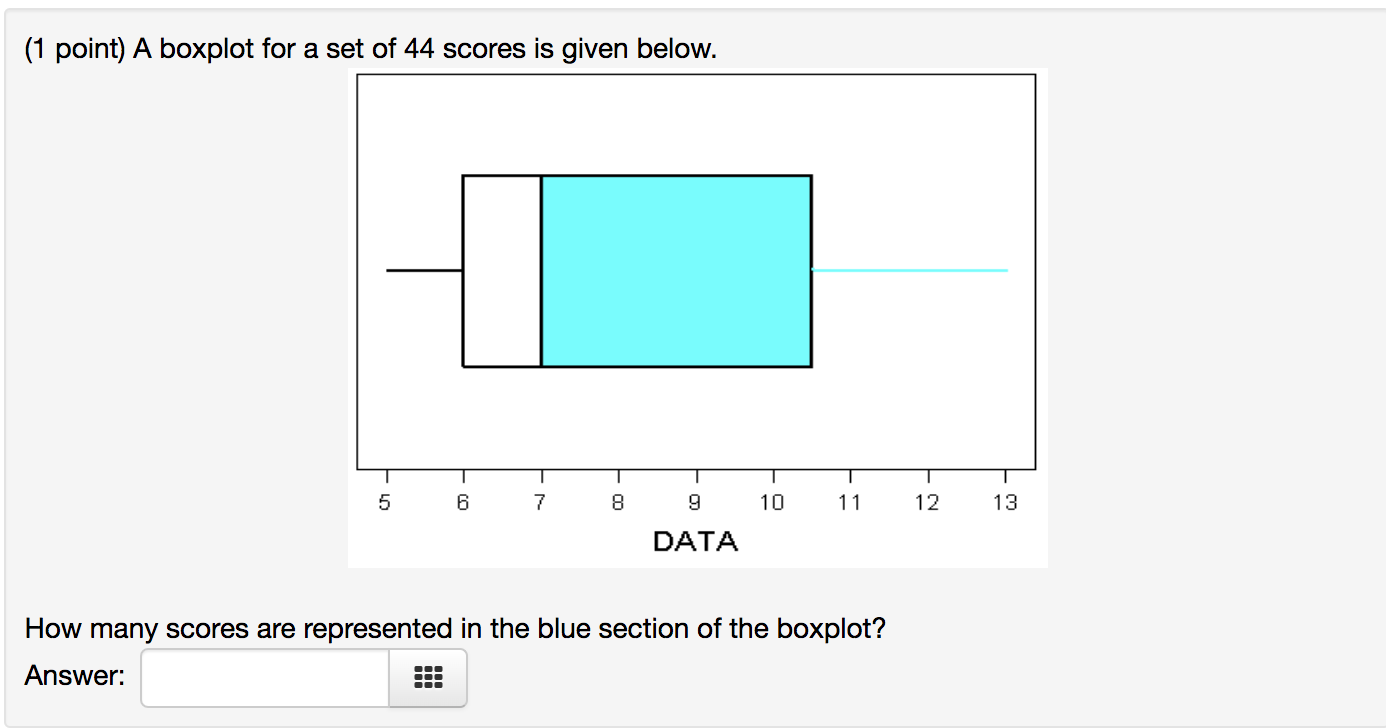Click the median line at 7 on the boxplot
The height and width of the screenshot is (728, 1386).
pos(540,270)
